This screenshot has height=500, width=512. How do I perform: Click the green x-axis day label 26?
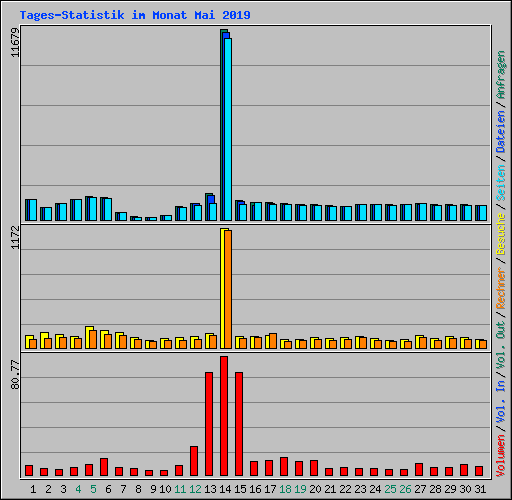click(x=405, y=489)
